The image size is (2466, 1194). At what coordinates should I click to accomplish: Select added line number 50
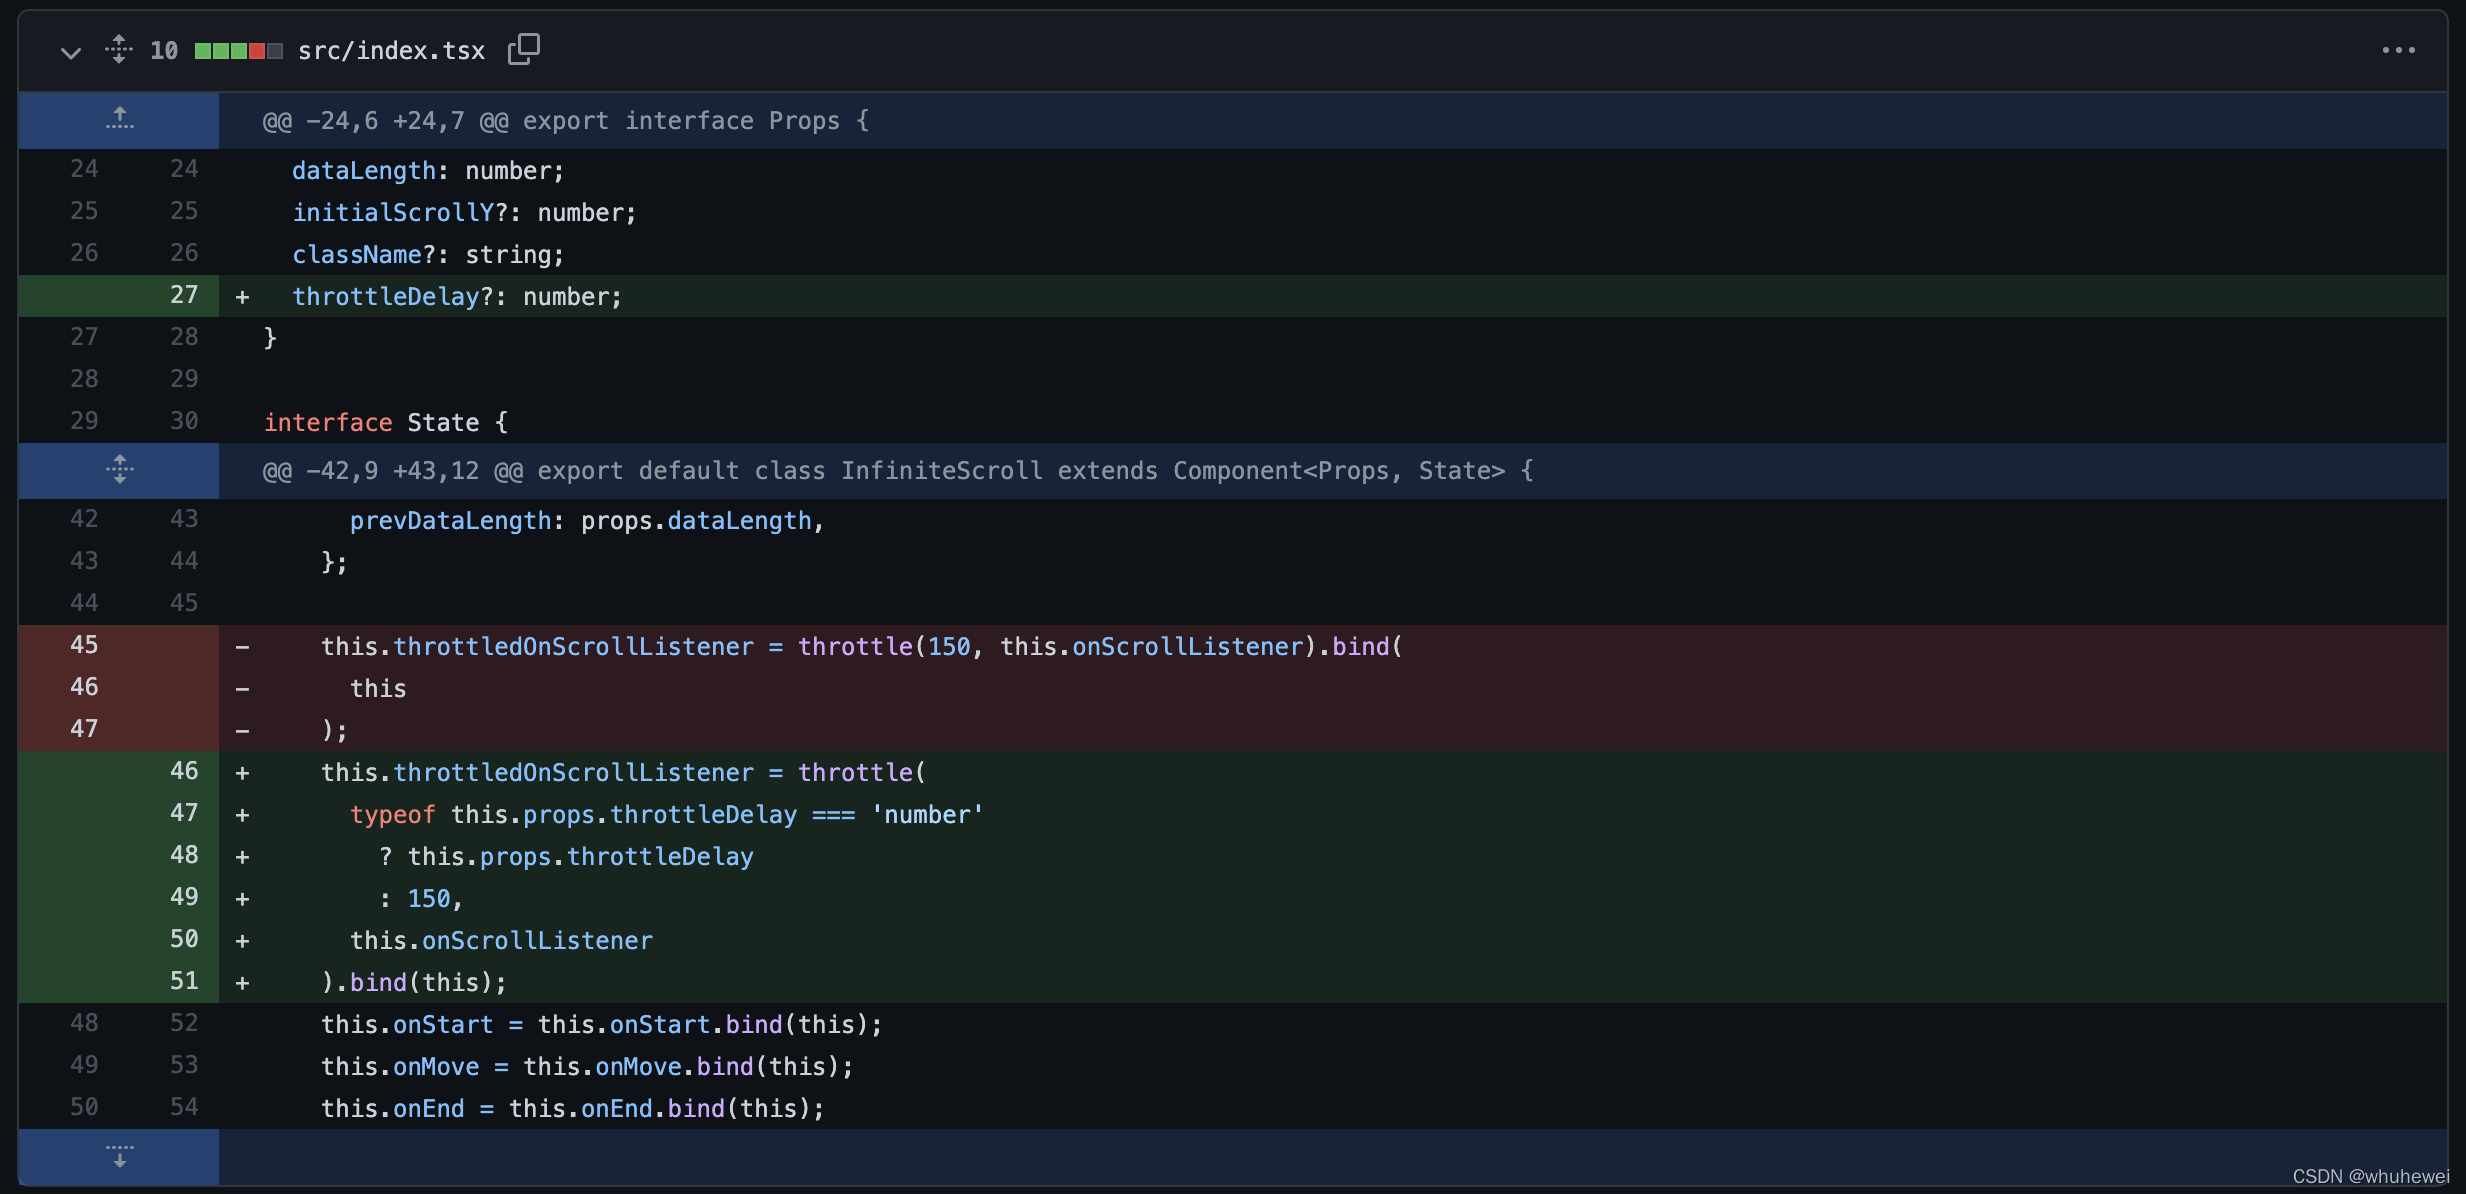[184, 939]
